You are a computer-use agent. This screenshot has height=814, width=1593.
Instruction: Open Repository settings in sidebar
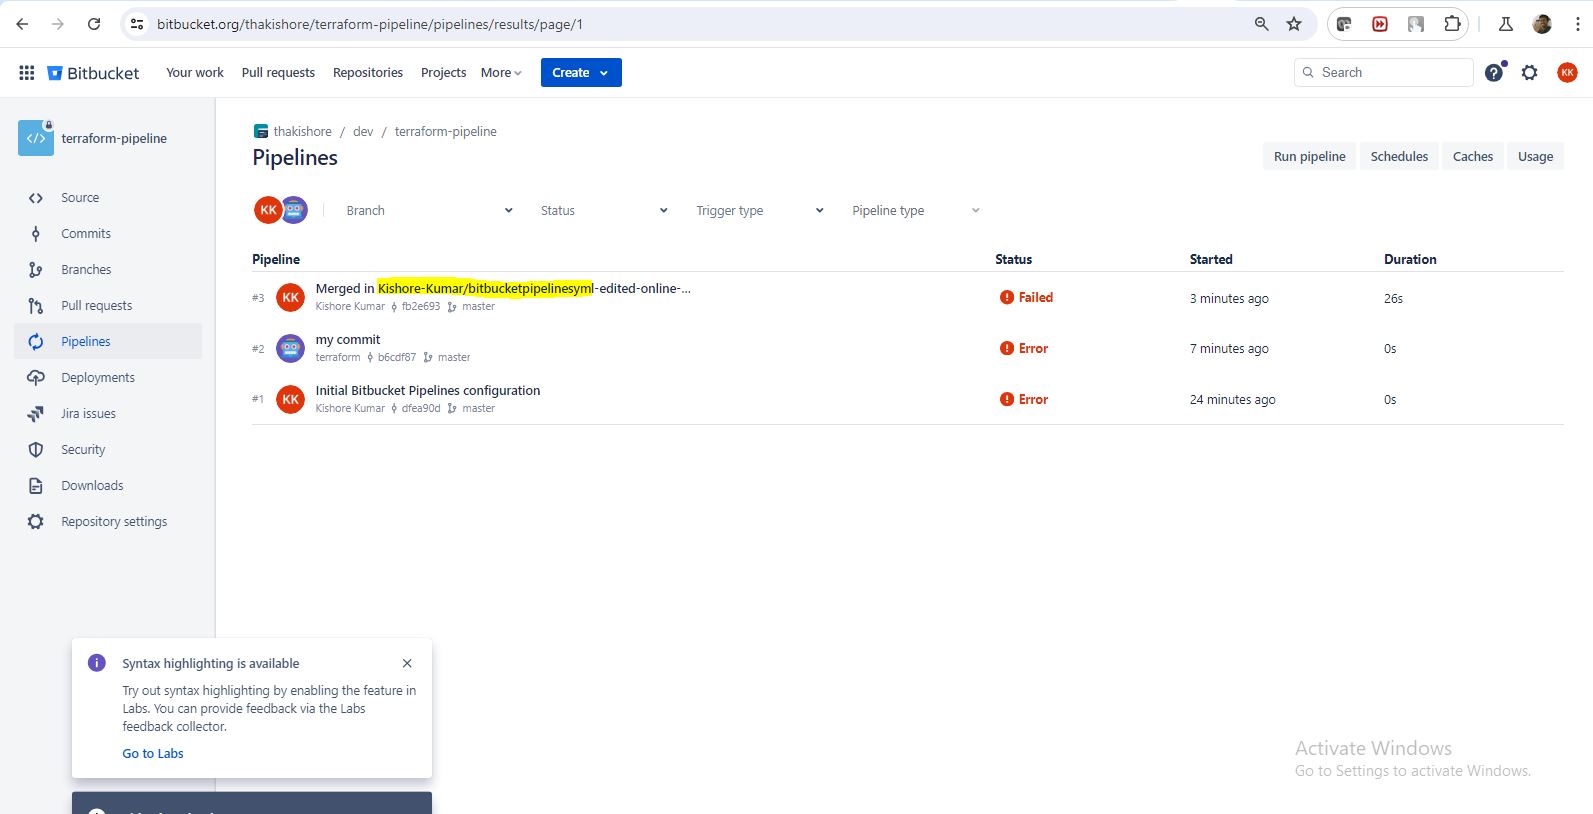point(114,522)
